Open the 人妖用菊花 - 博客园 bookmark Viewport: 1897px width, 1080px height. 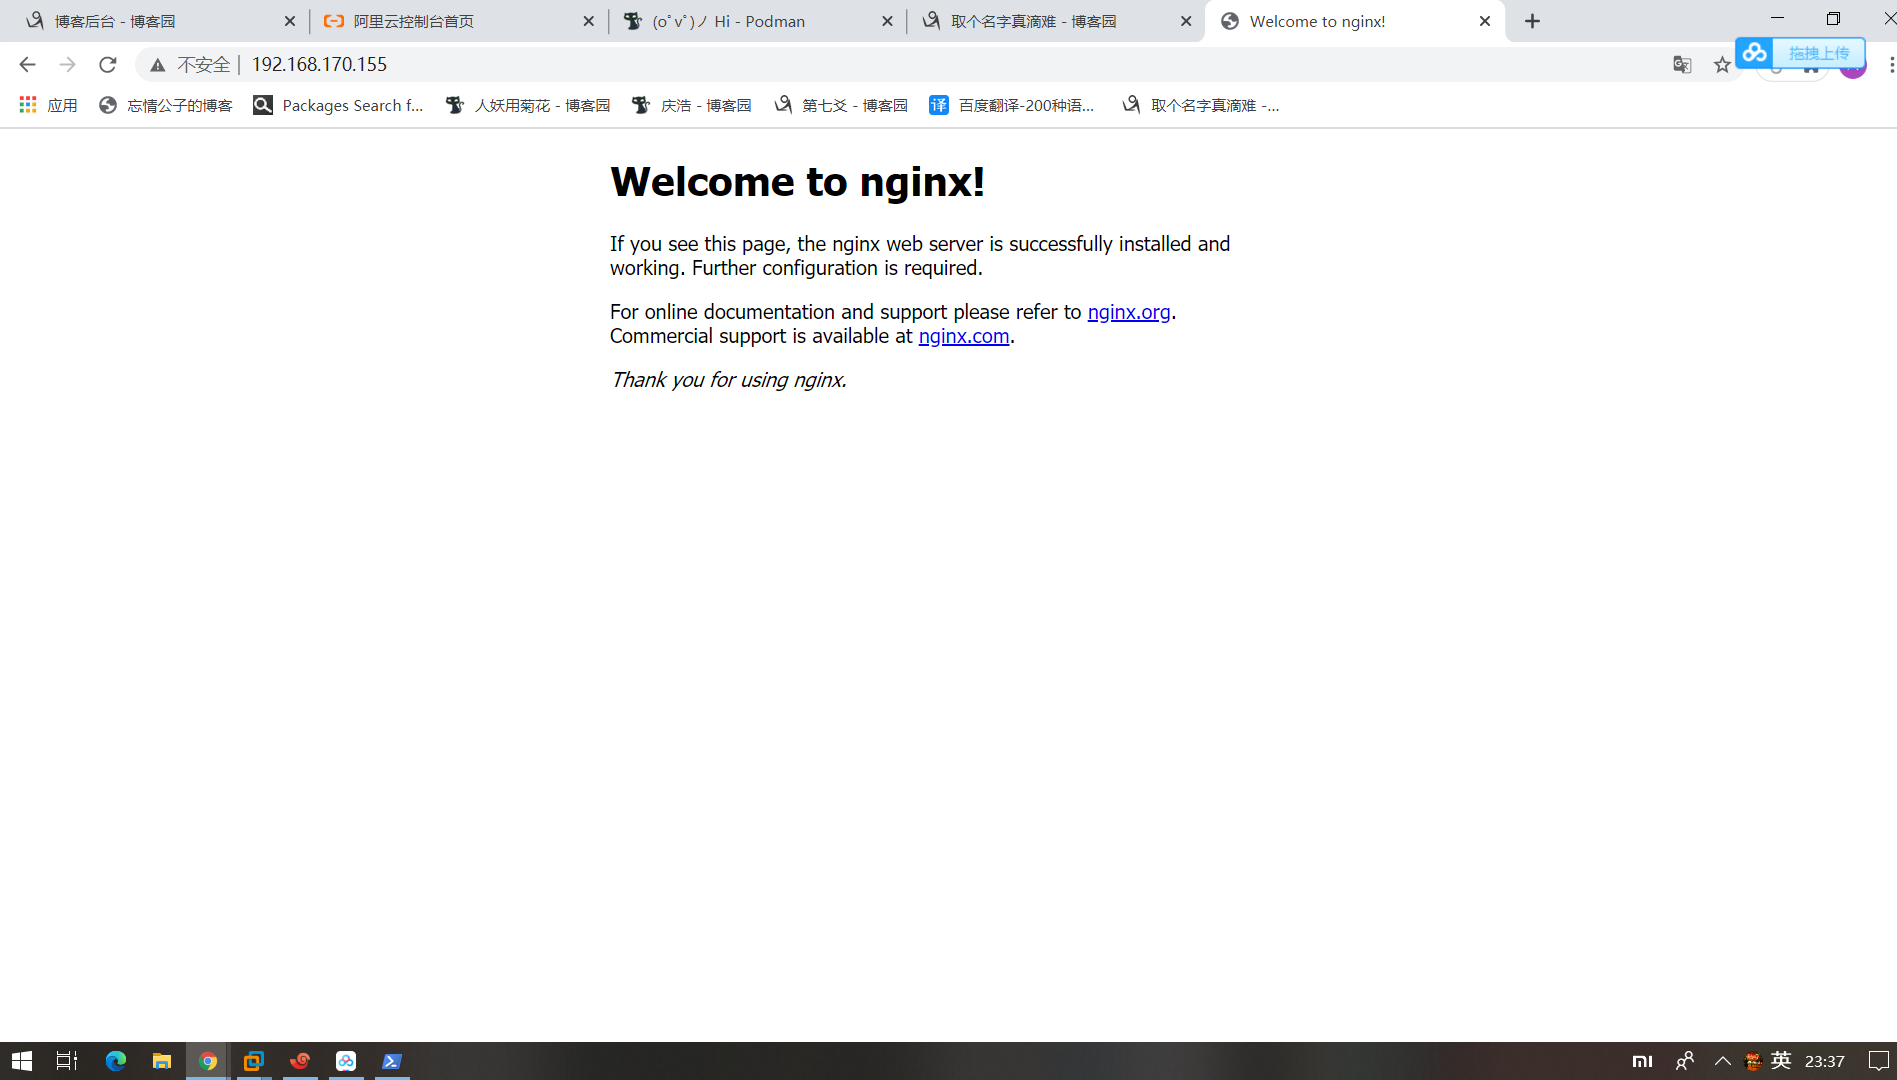click(528, 105)
